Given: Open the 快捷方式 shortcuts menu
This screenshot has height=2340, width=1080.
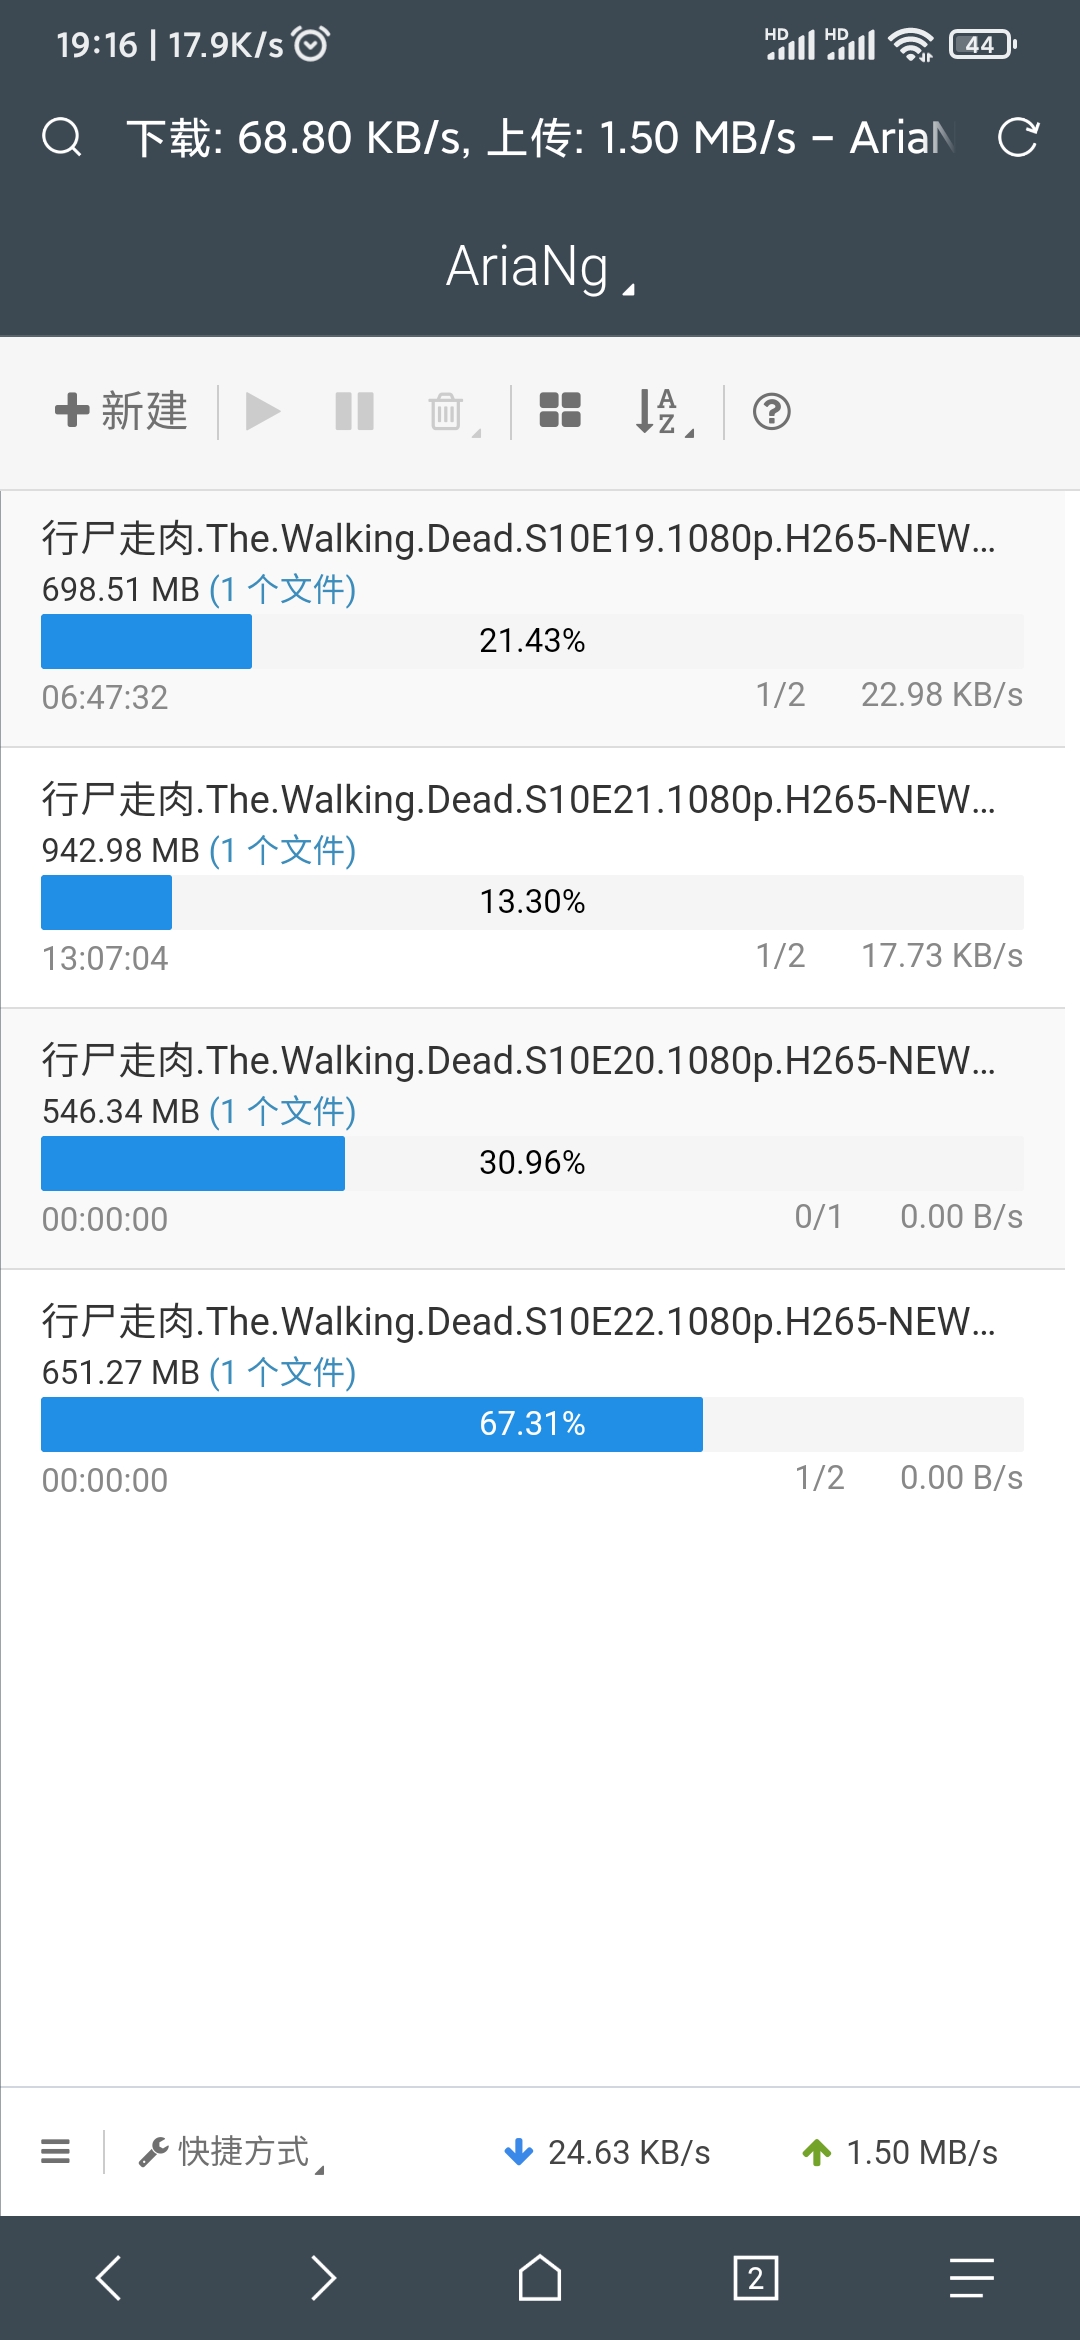Looking at the screenshot, I should point(231,2151).
